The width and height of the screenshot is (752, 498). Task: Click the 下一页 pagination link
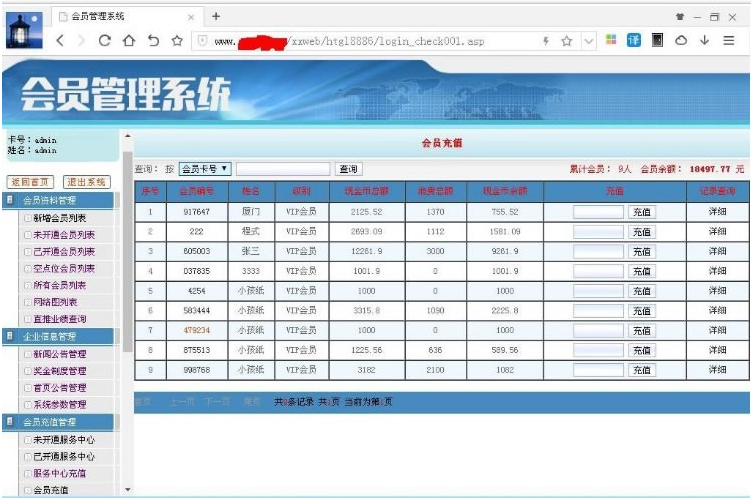coord(217,402)
